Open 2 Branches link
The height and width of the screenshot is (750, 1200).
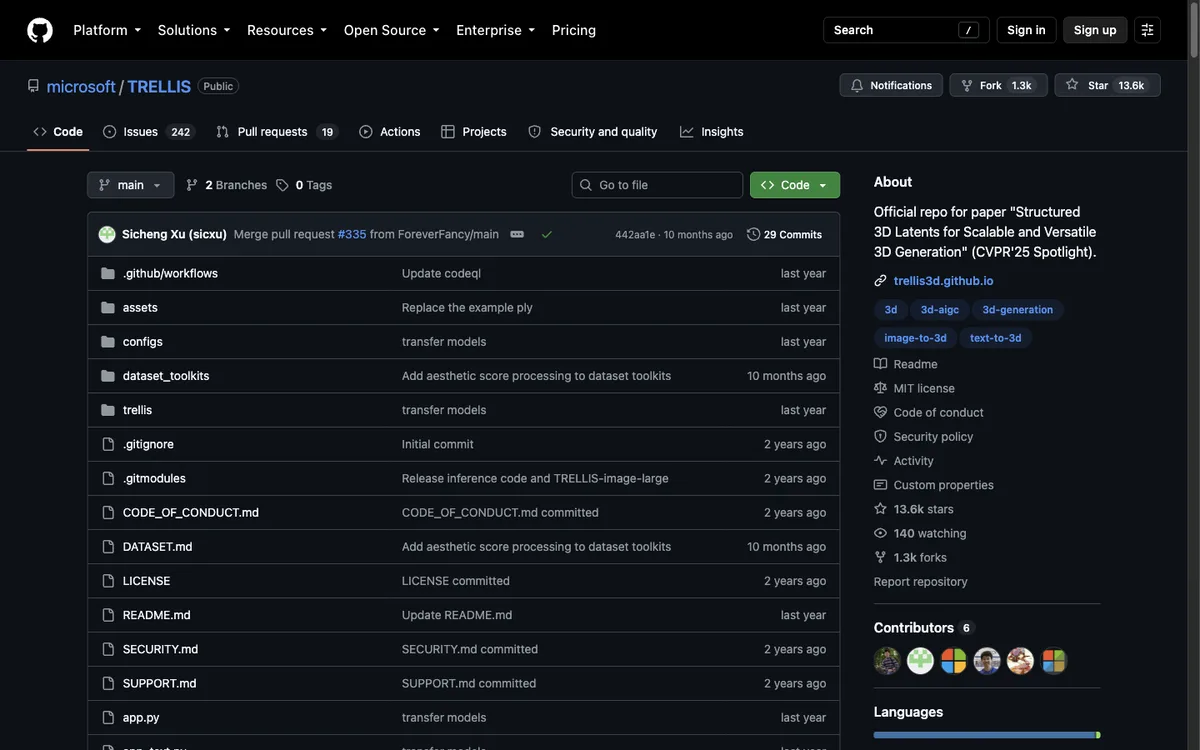pyautogui.click(x=227, y=185)
